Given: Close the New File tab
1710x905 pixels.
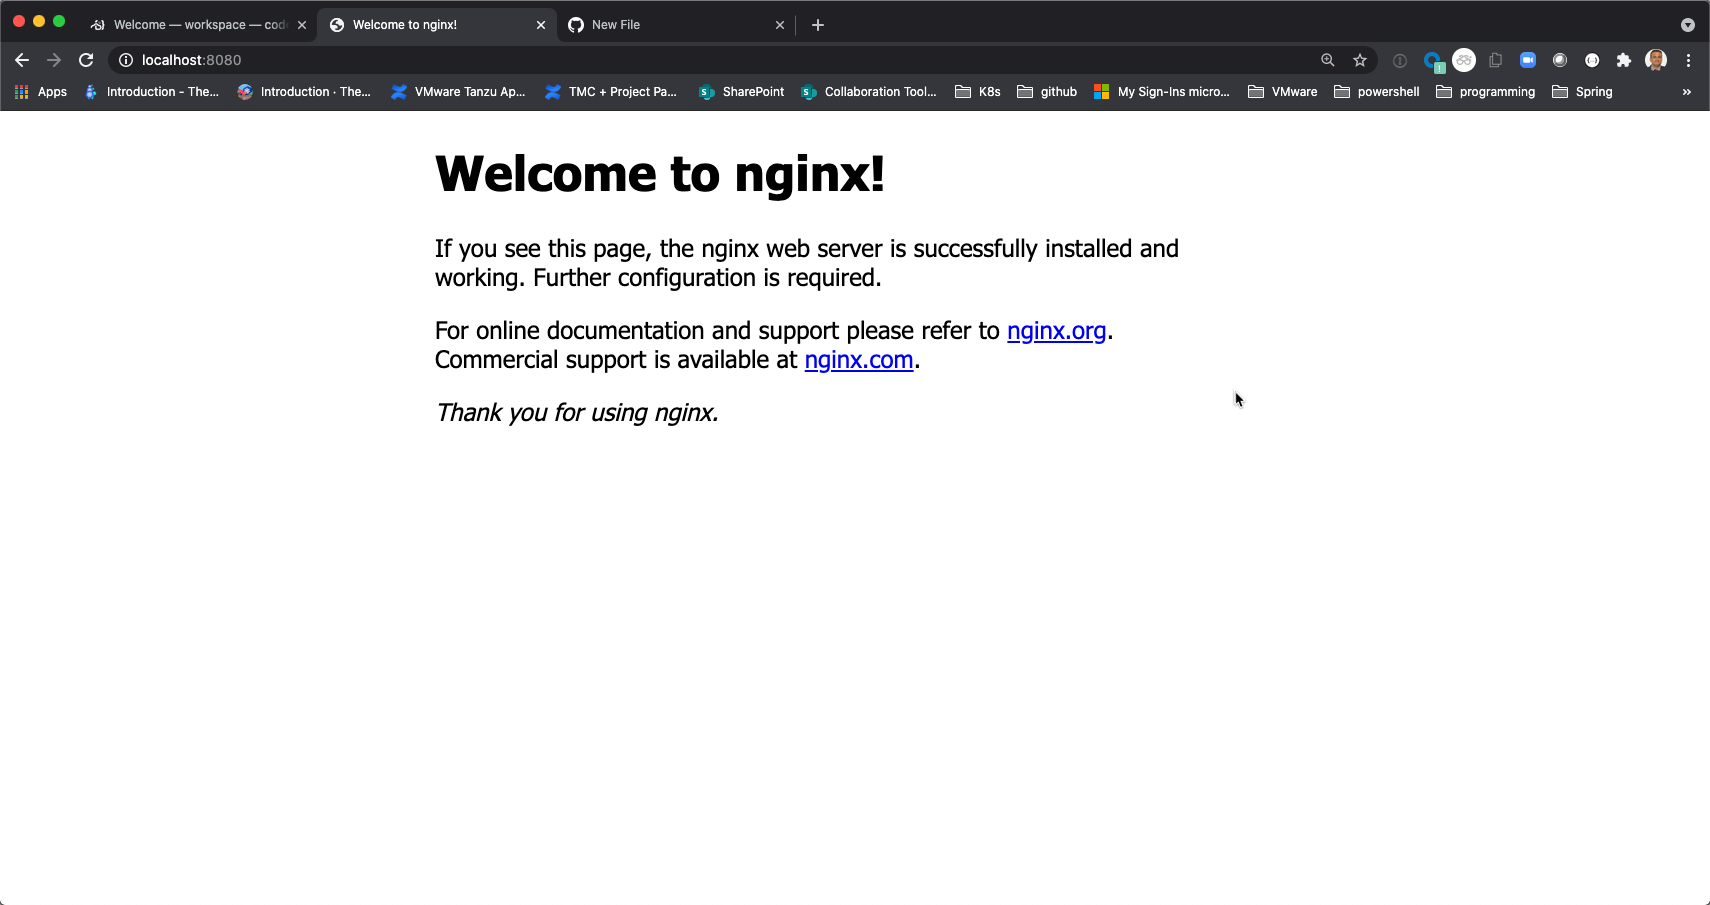Looking at the screenshot, I should pyautogui.click(x=780, y=25).
